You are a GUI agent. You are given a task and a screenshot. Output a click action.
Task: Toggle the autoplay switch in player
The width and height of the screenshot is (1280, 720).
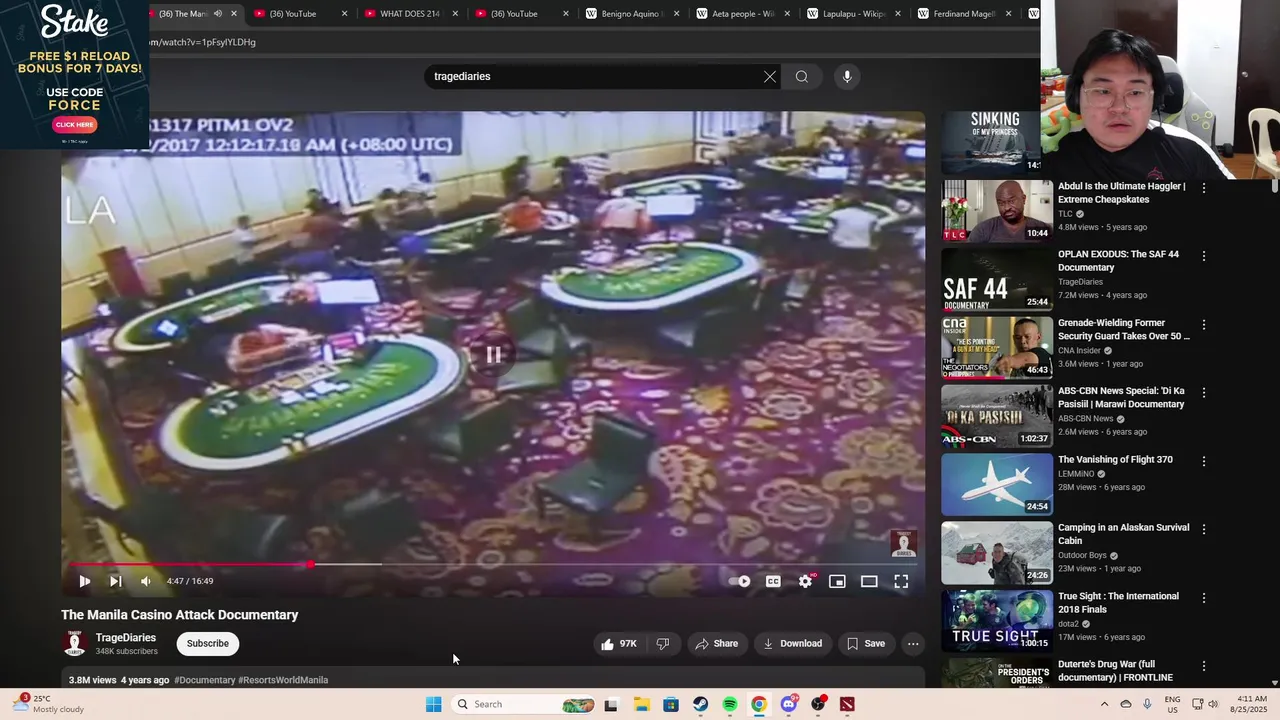pyautogui.click(x=739, y=581)
